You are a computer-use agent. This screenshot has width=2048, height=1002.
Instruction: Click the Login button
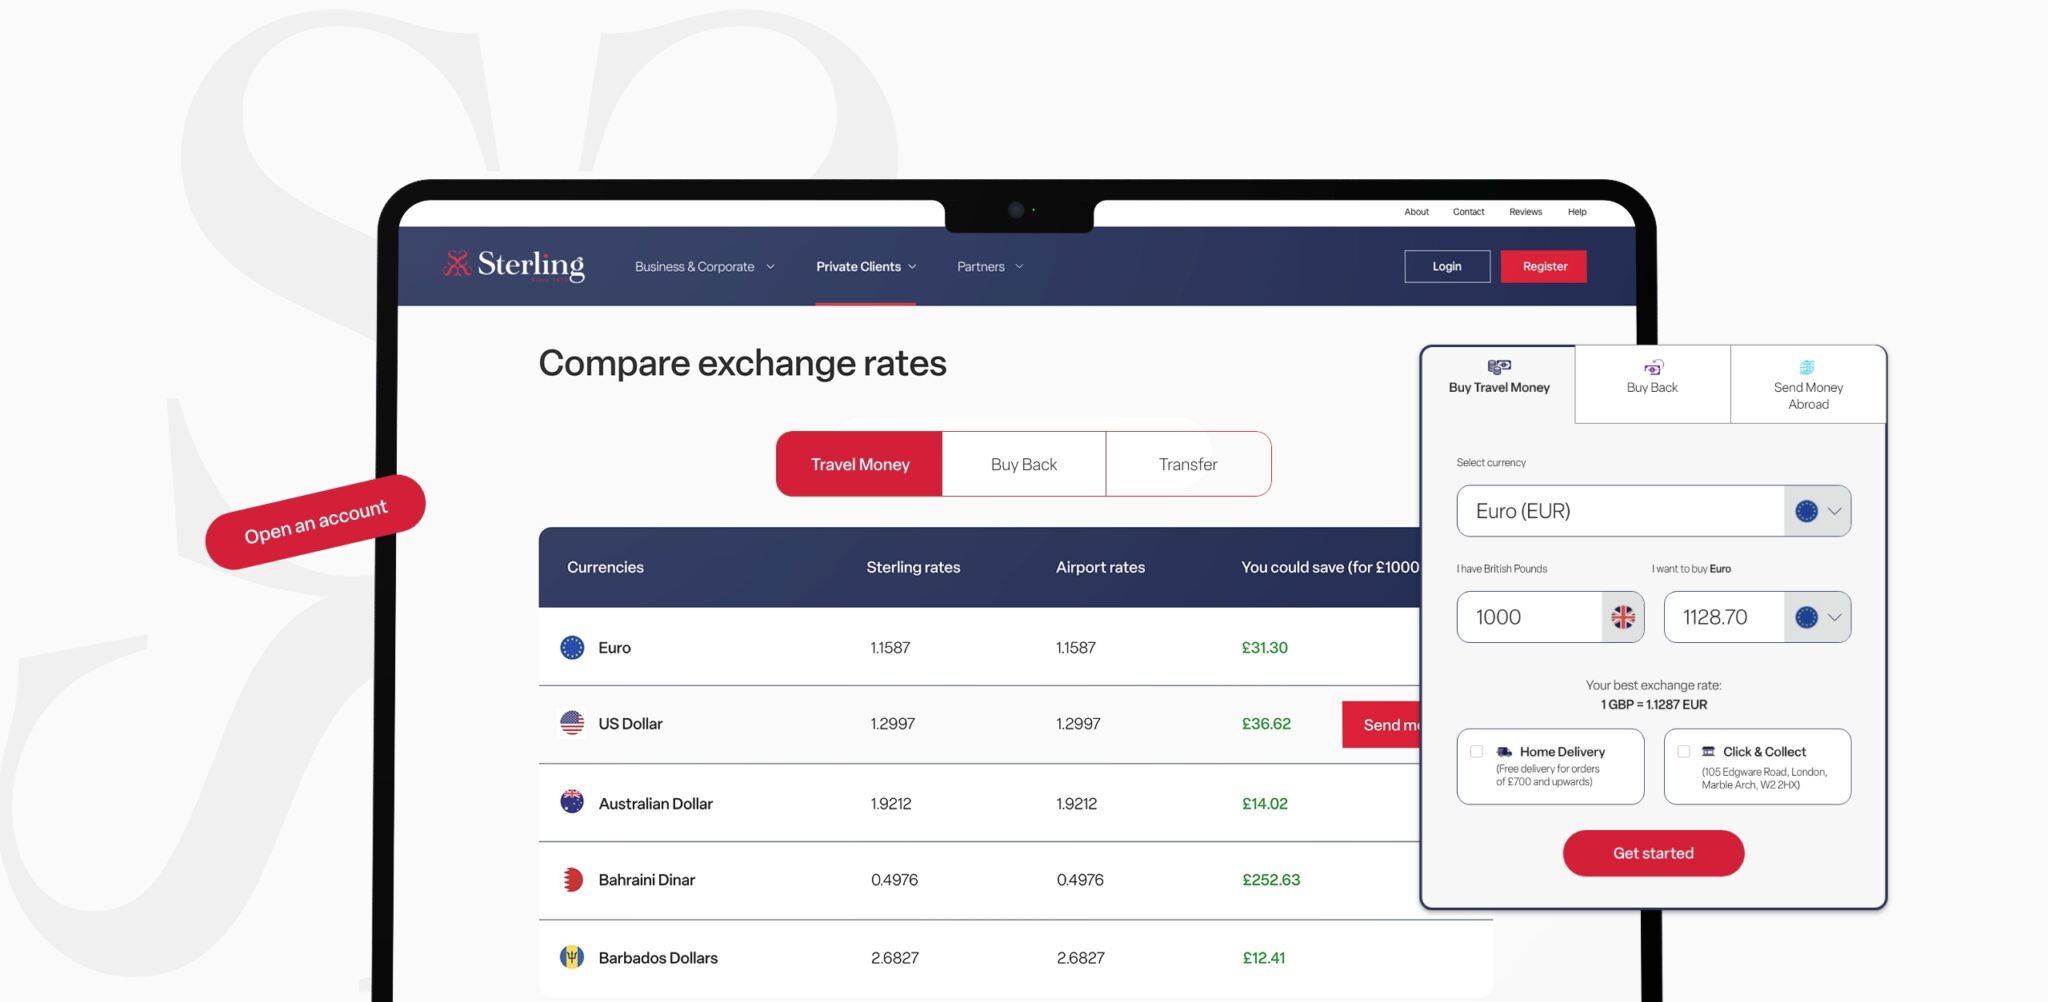click(1447, 267)
